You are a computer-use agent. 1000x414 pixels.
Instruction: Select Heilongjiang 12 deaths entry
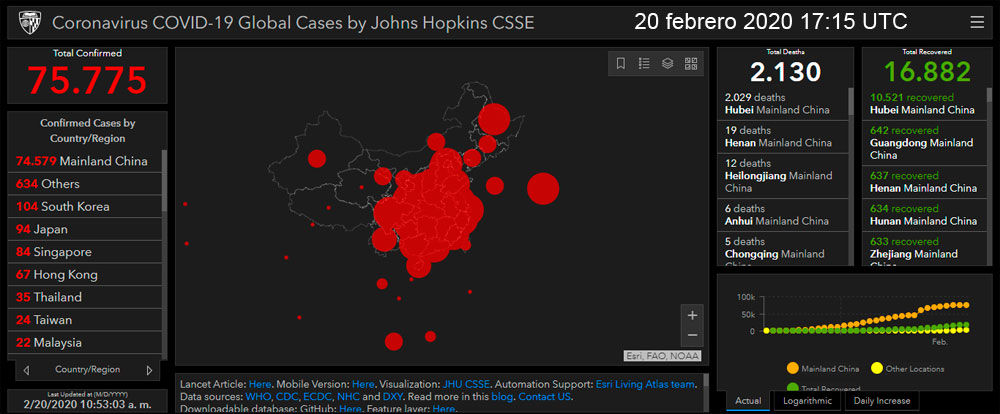[x=783, y=175]
